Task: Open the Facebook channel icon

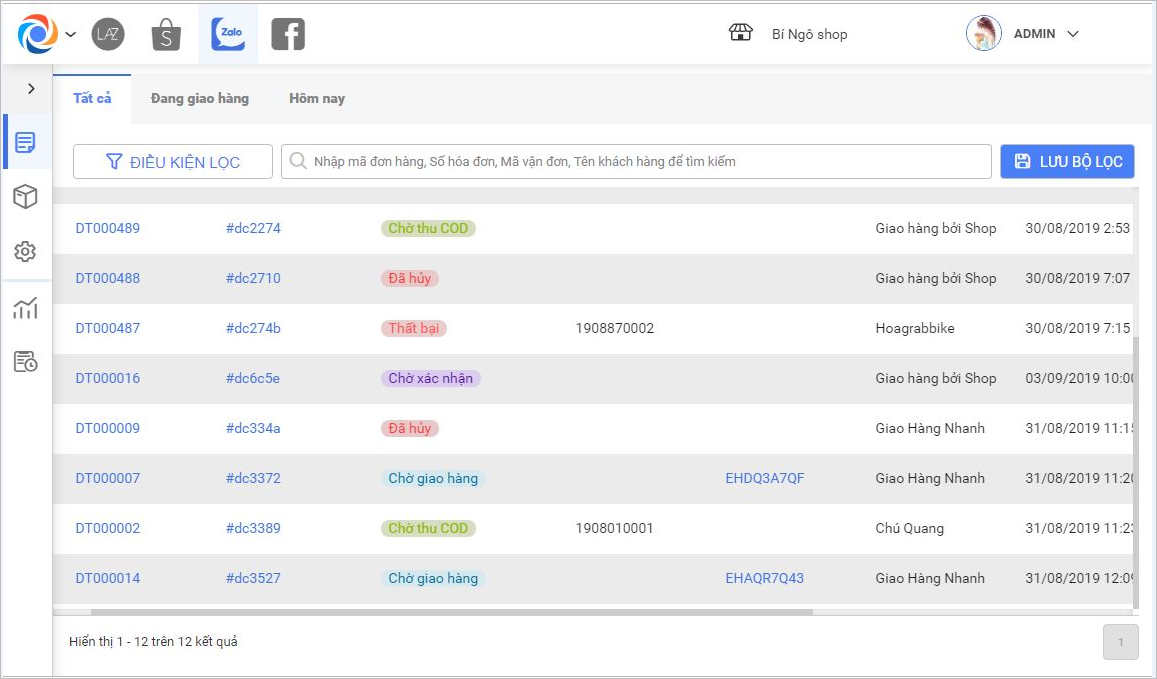Action: [x=288, y=34]
